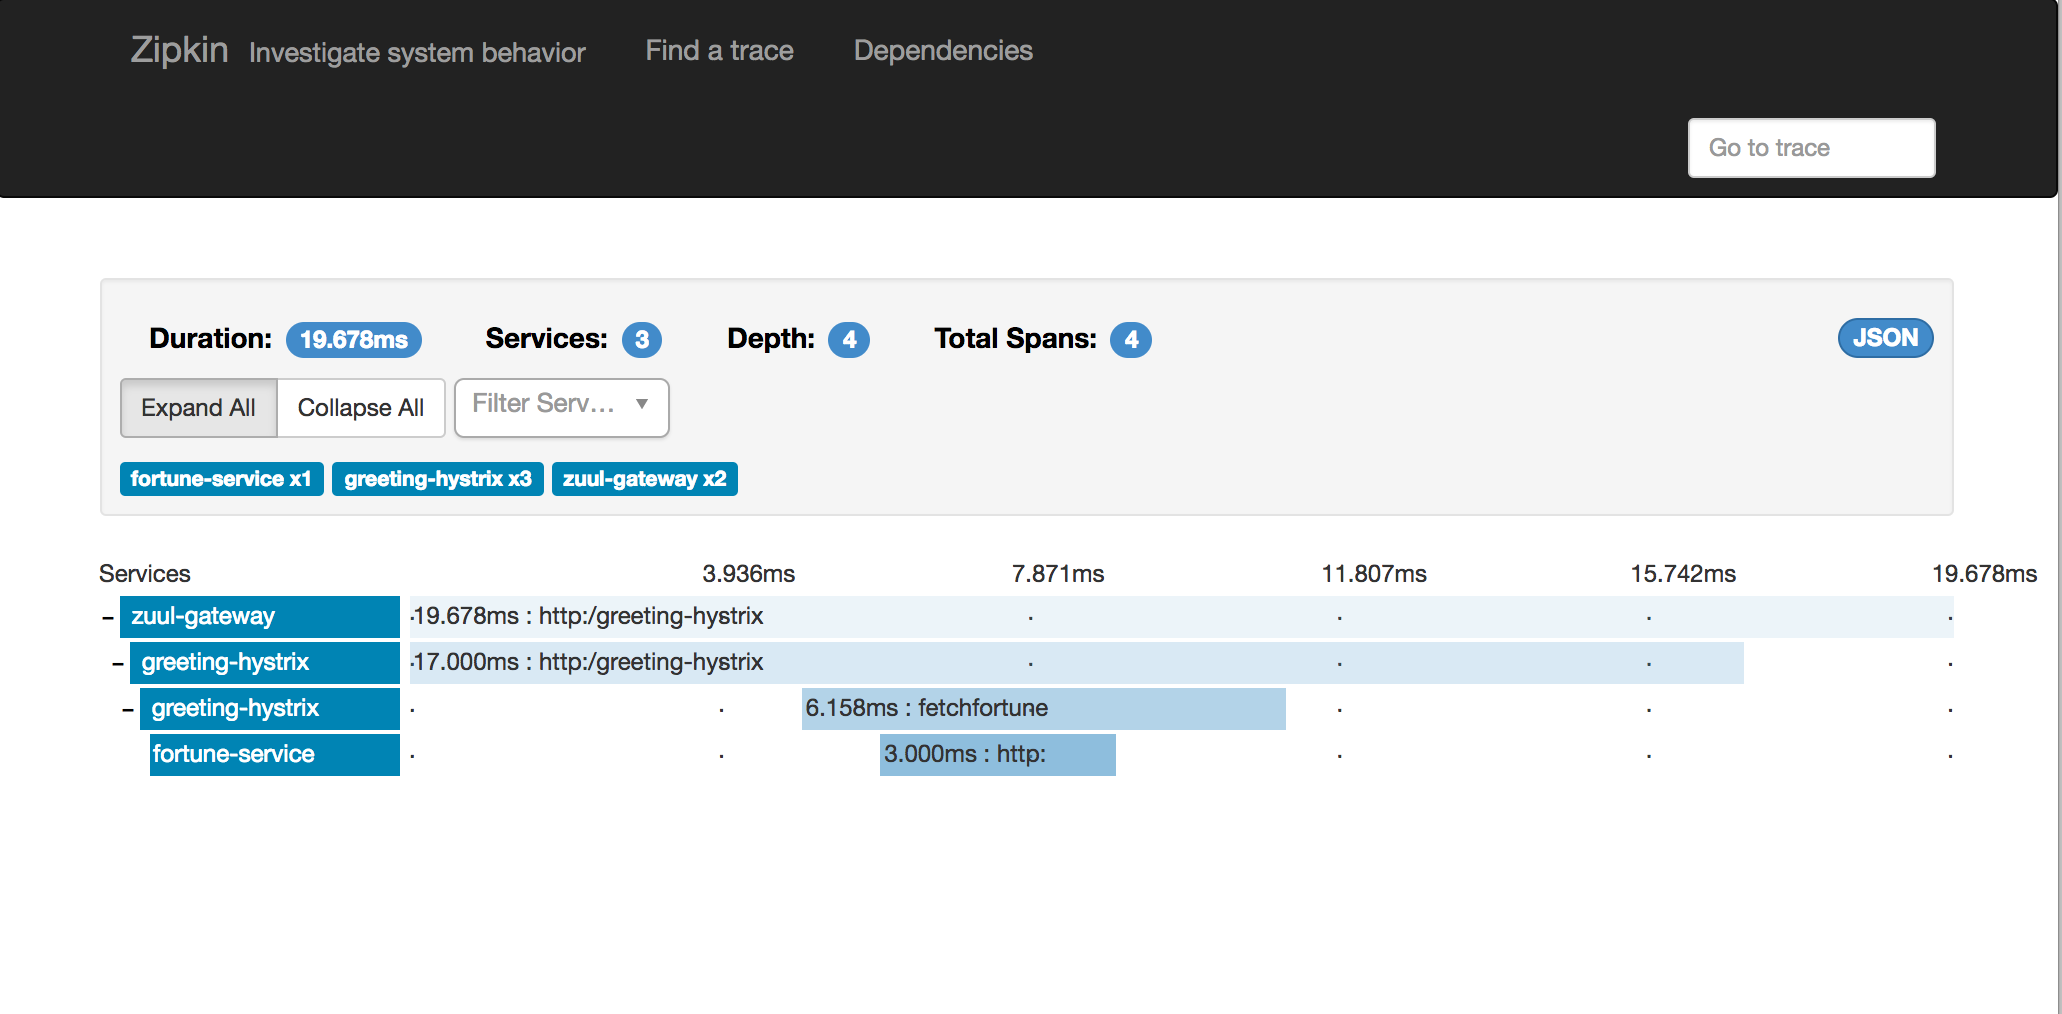The height and width of the screenshot is (1014, 2062).
Task: Open the 19.678ms http:/greeting-hystrix span bar
Action: (x=1182, y=617)
